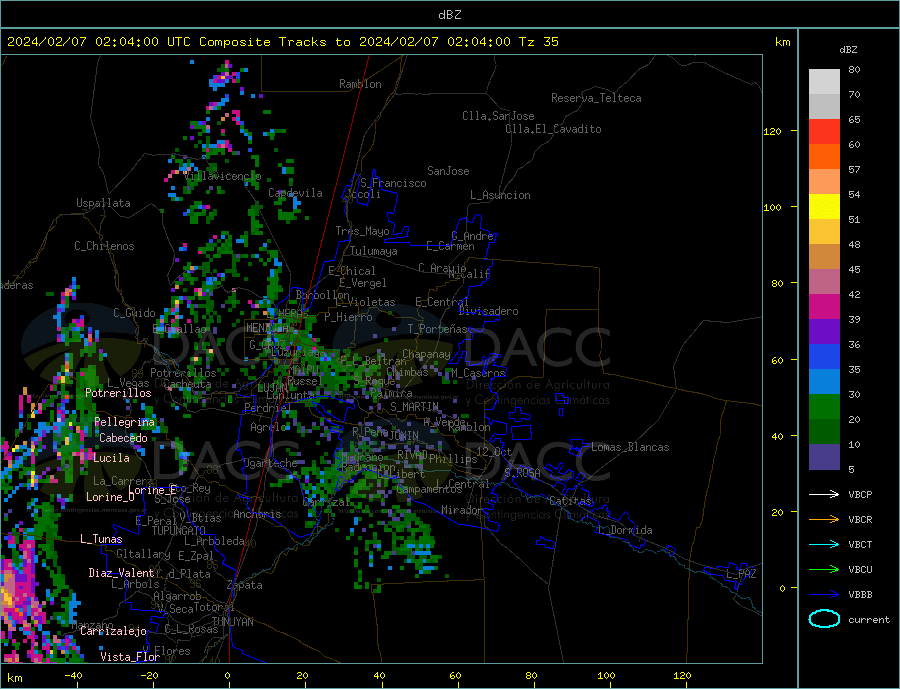
Task: Select the bright yellow swatch between 54 and 51 dBZ
Action: coord(824,207)
